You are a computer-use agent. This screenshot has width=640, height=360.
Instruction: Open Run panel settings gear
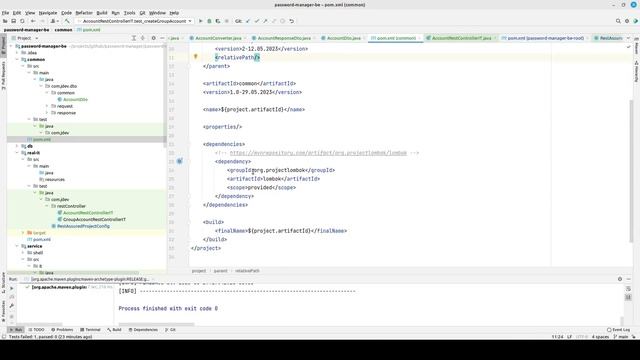620,279
